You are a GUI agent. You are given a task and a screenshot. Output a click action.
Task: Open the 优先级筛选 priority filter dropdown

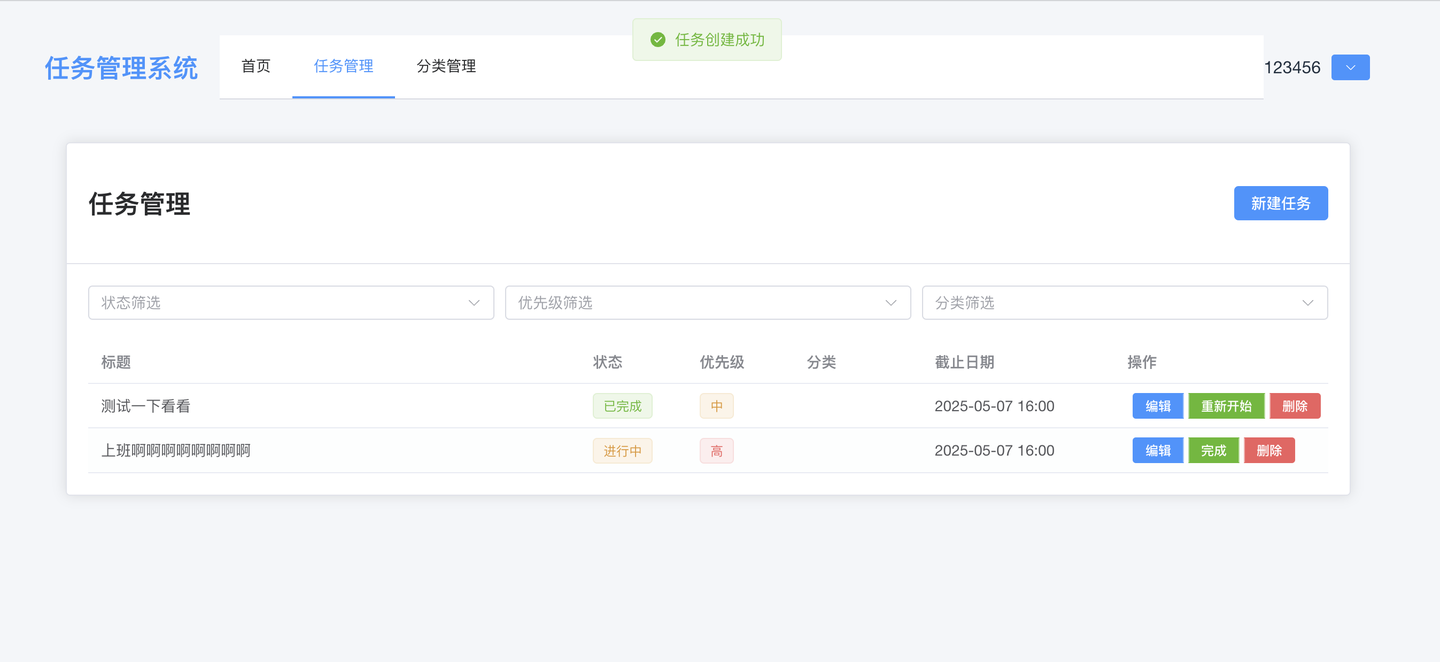707,302
